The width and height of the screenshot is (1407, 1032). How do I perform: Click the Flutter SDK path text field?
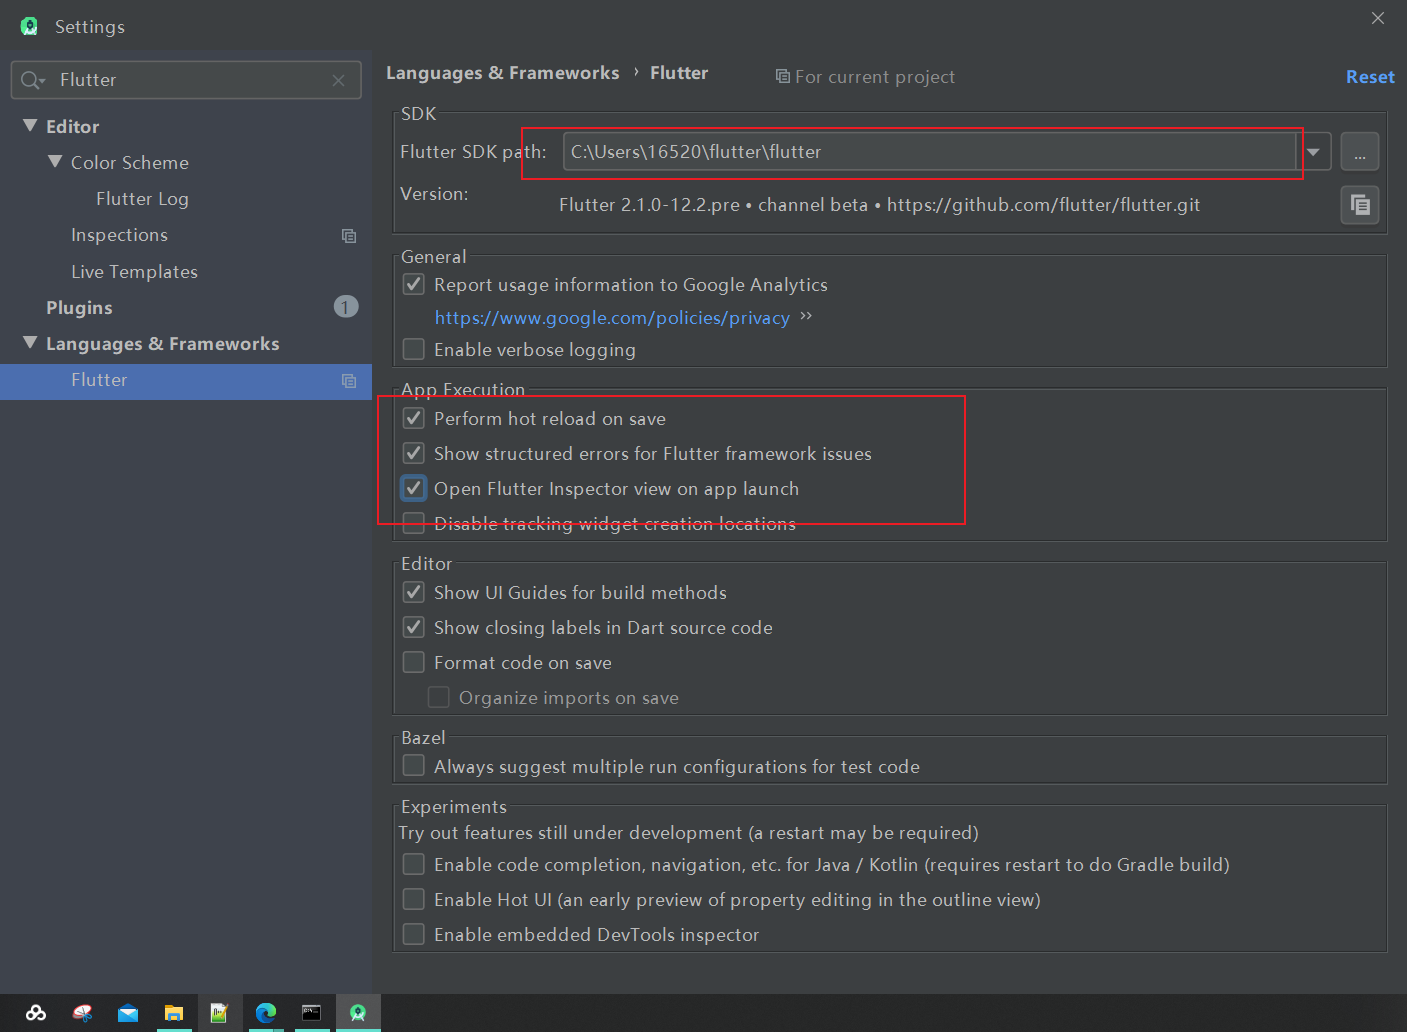coord(930,152)
